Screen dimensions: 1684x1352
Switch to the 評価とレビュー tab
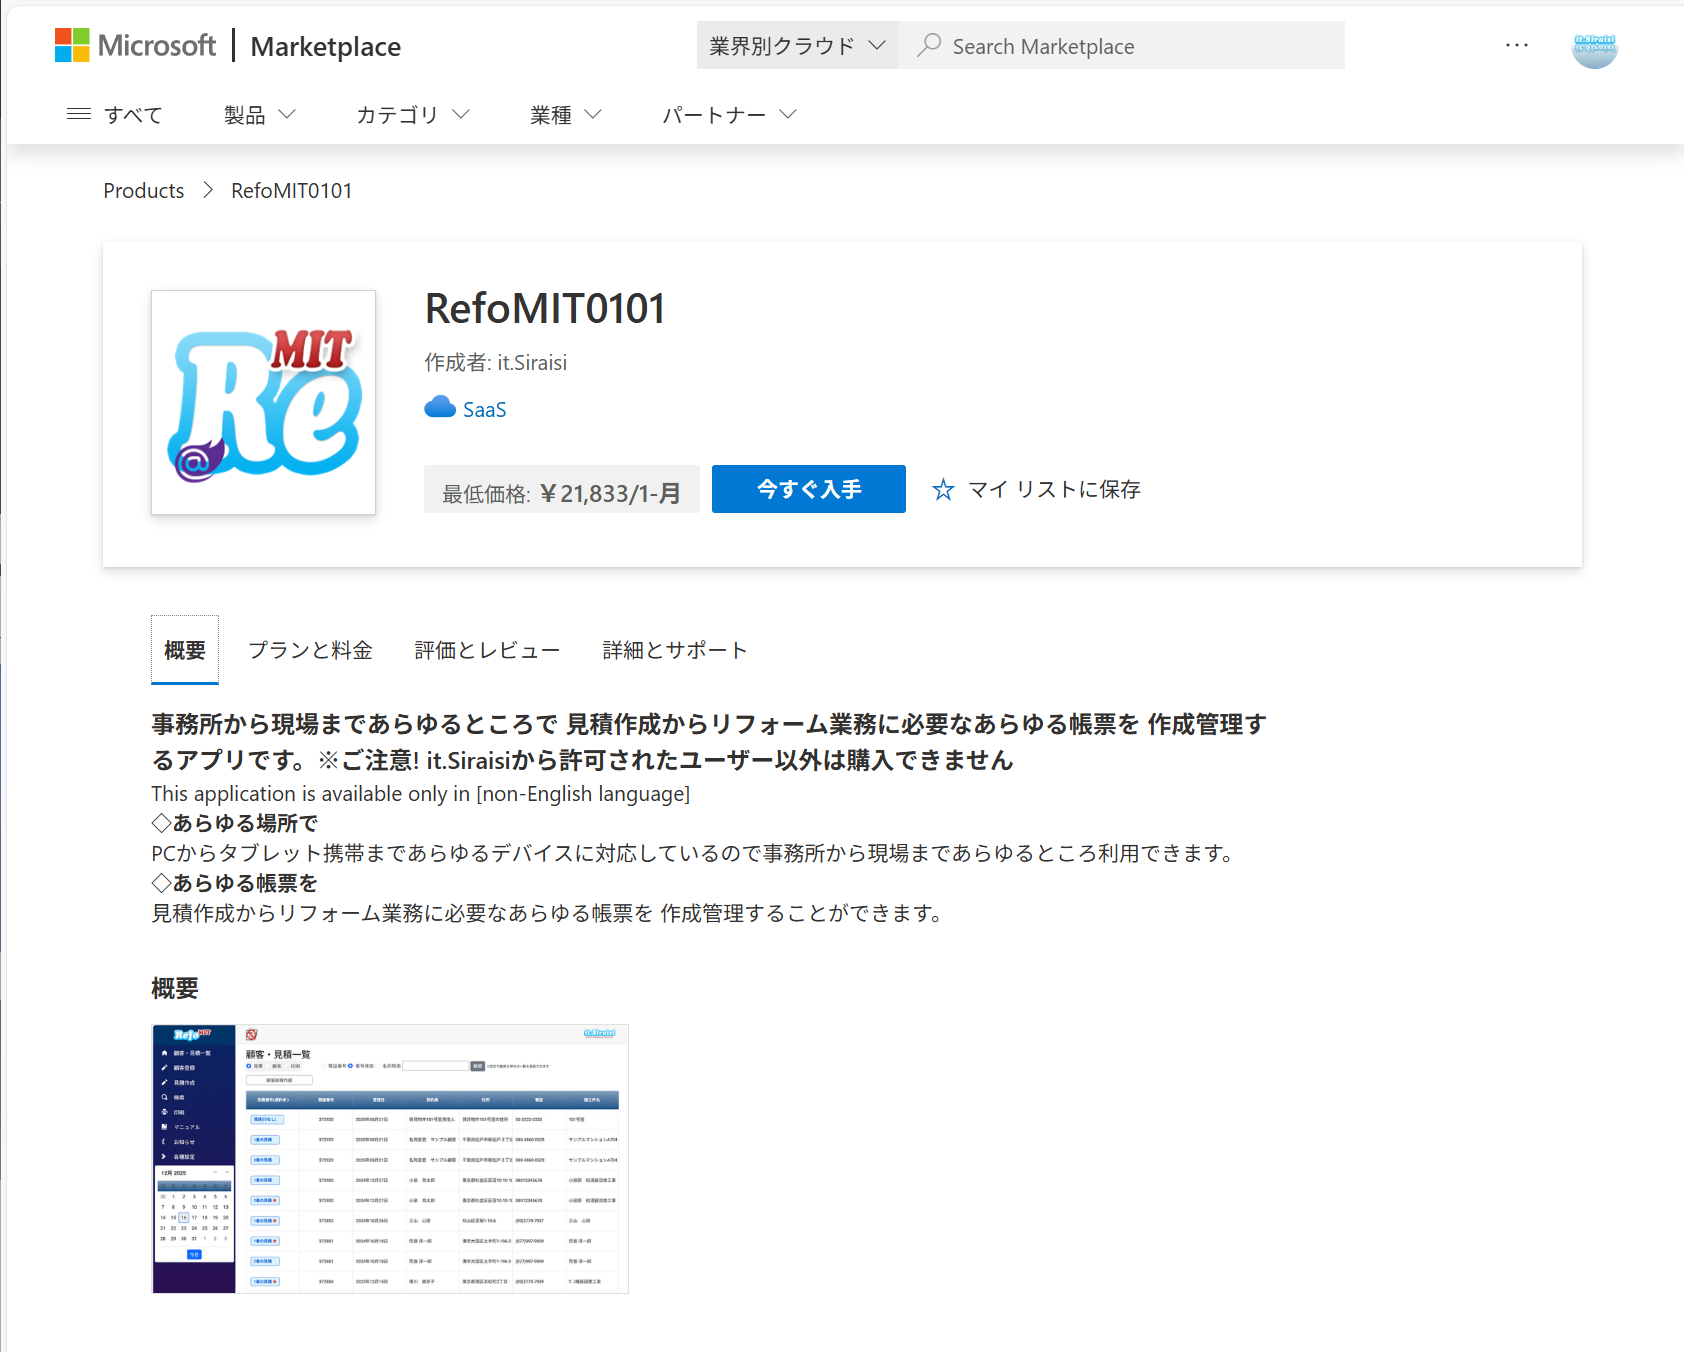tap(487, 650)
